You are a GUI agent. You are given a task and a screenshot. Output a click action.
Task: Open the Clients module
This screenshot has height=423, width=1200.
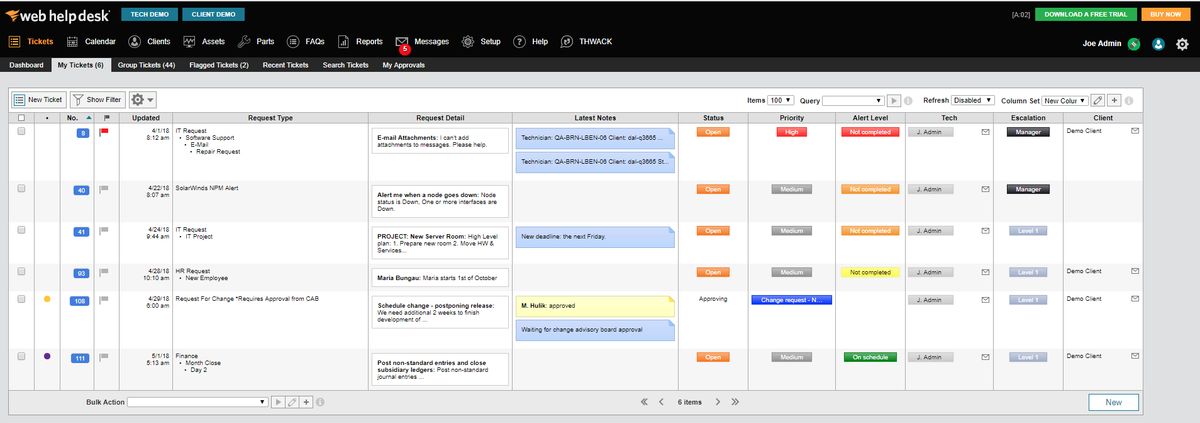pyautogui.click(x=149, y=42)
